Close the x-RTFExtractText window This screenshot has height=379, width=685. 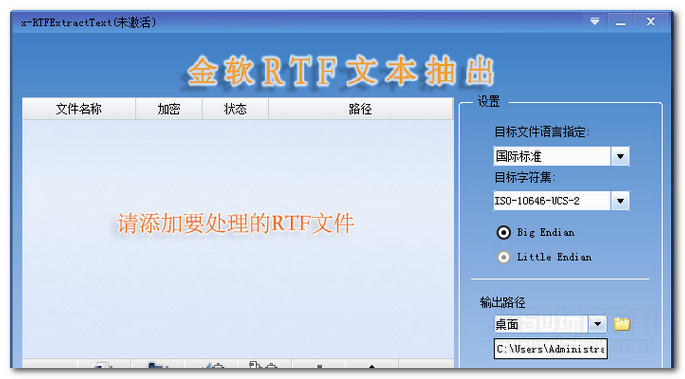[x=650, y=21]
